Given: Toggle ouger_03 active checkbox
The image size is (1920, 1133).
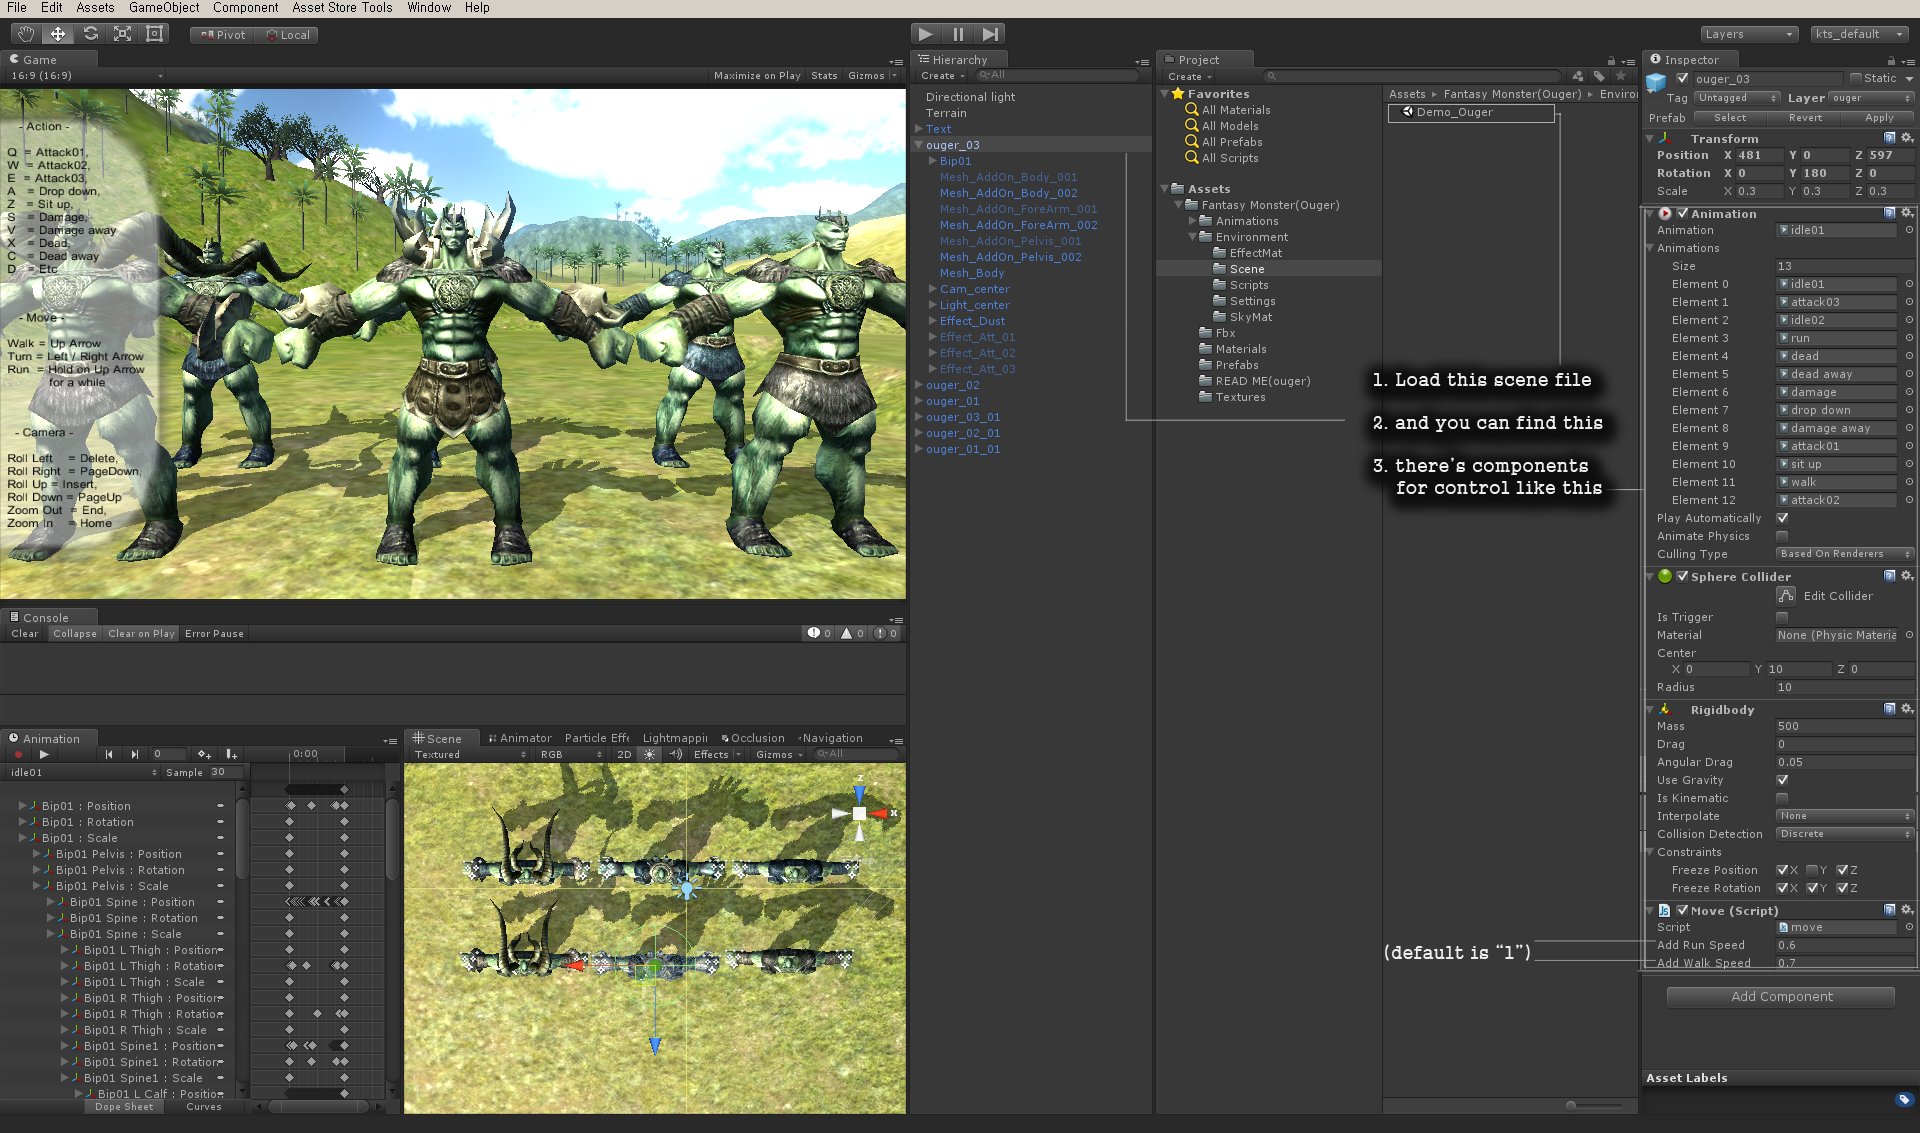Looking at the screenshot, I should pos(1682,79).
